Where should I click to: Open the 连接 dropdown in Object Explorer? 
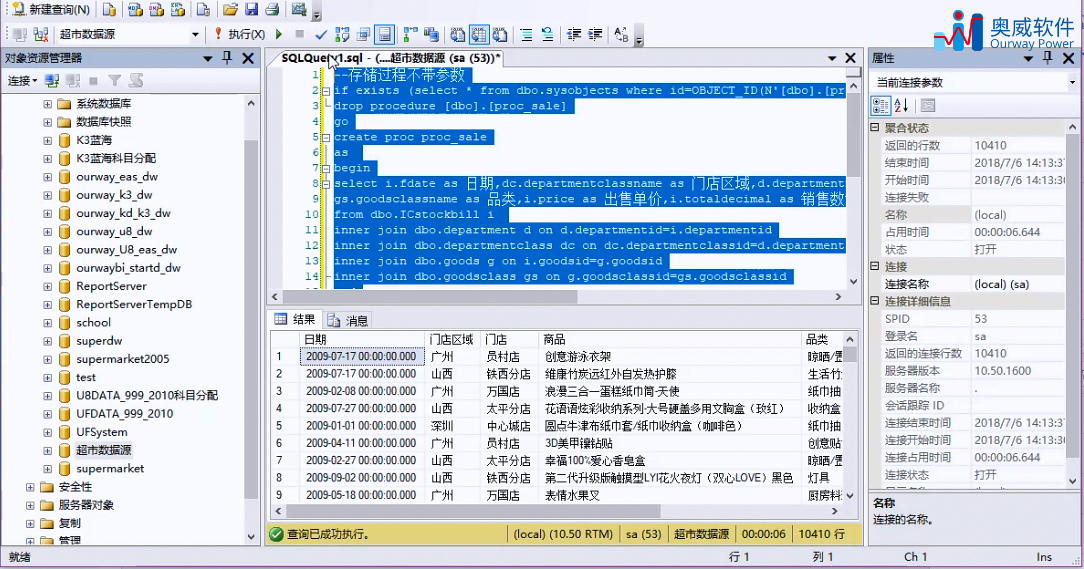click(22, 81)
